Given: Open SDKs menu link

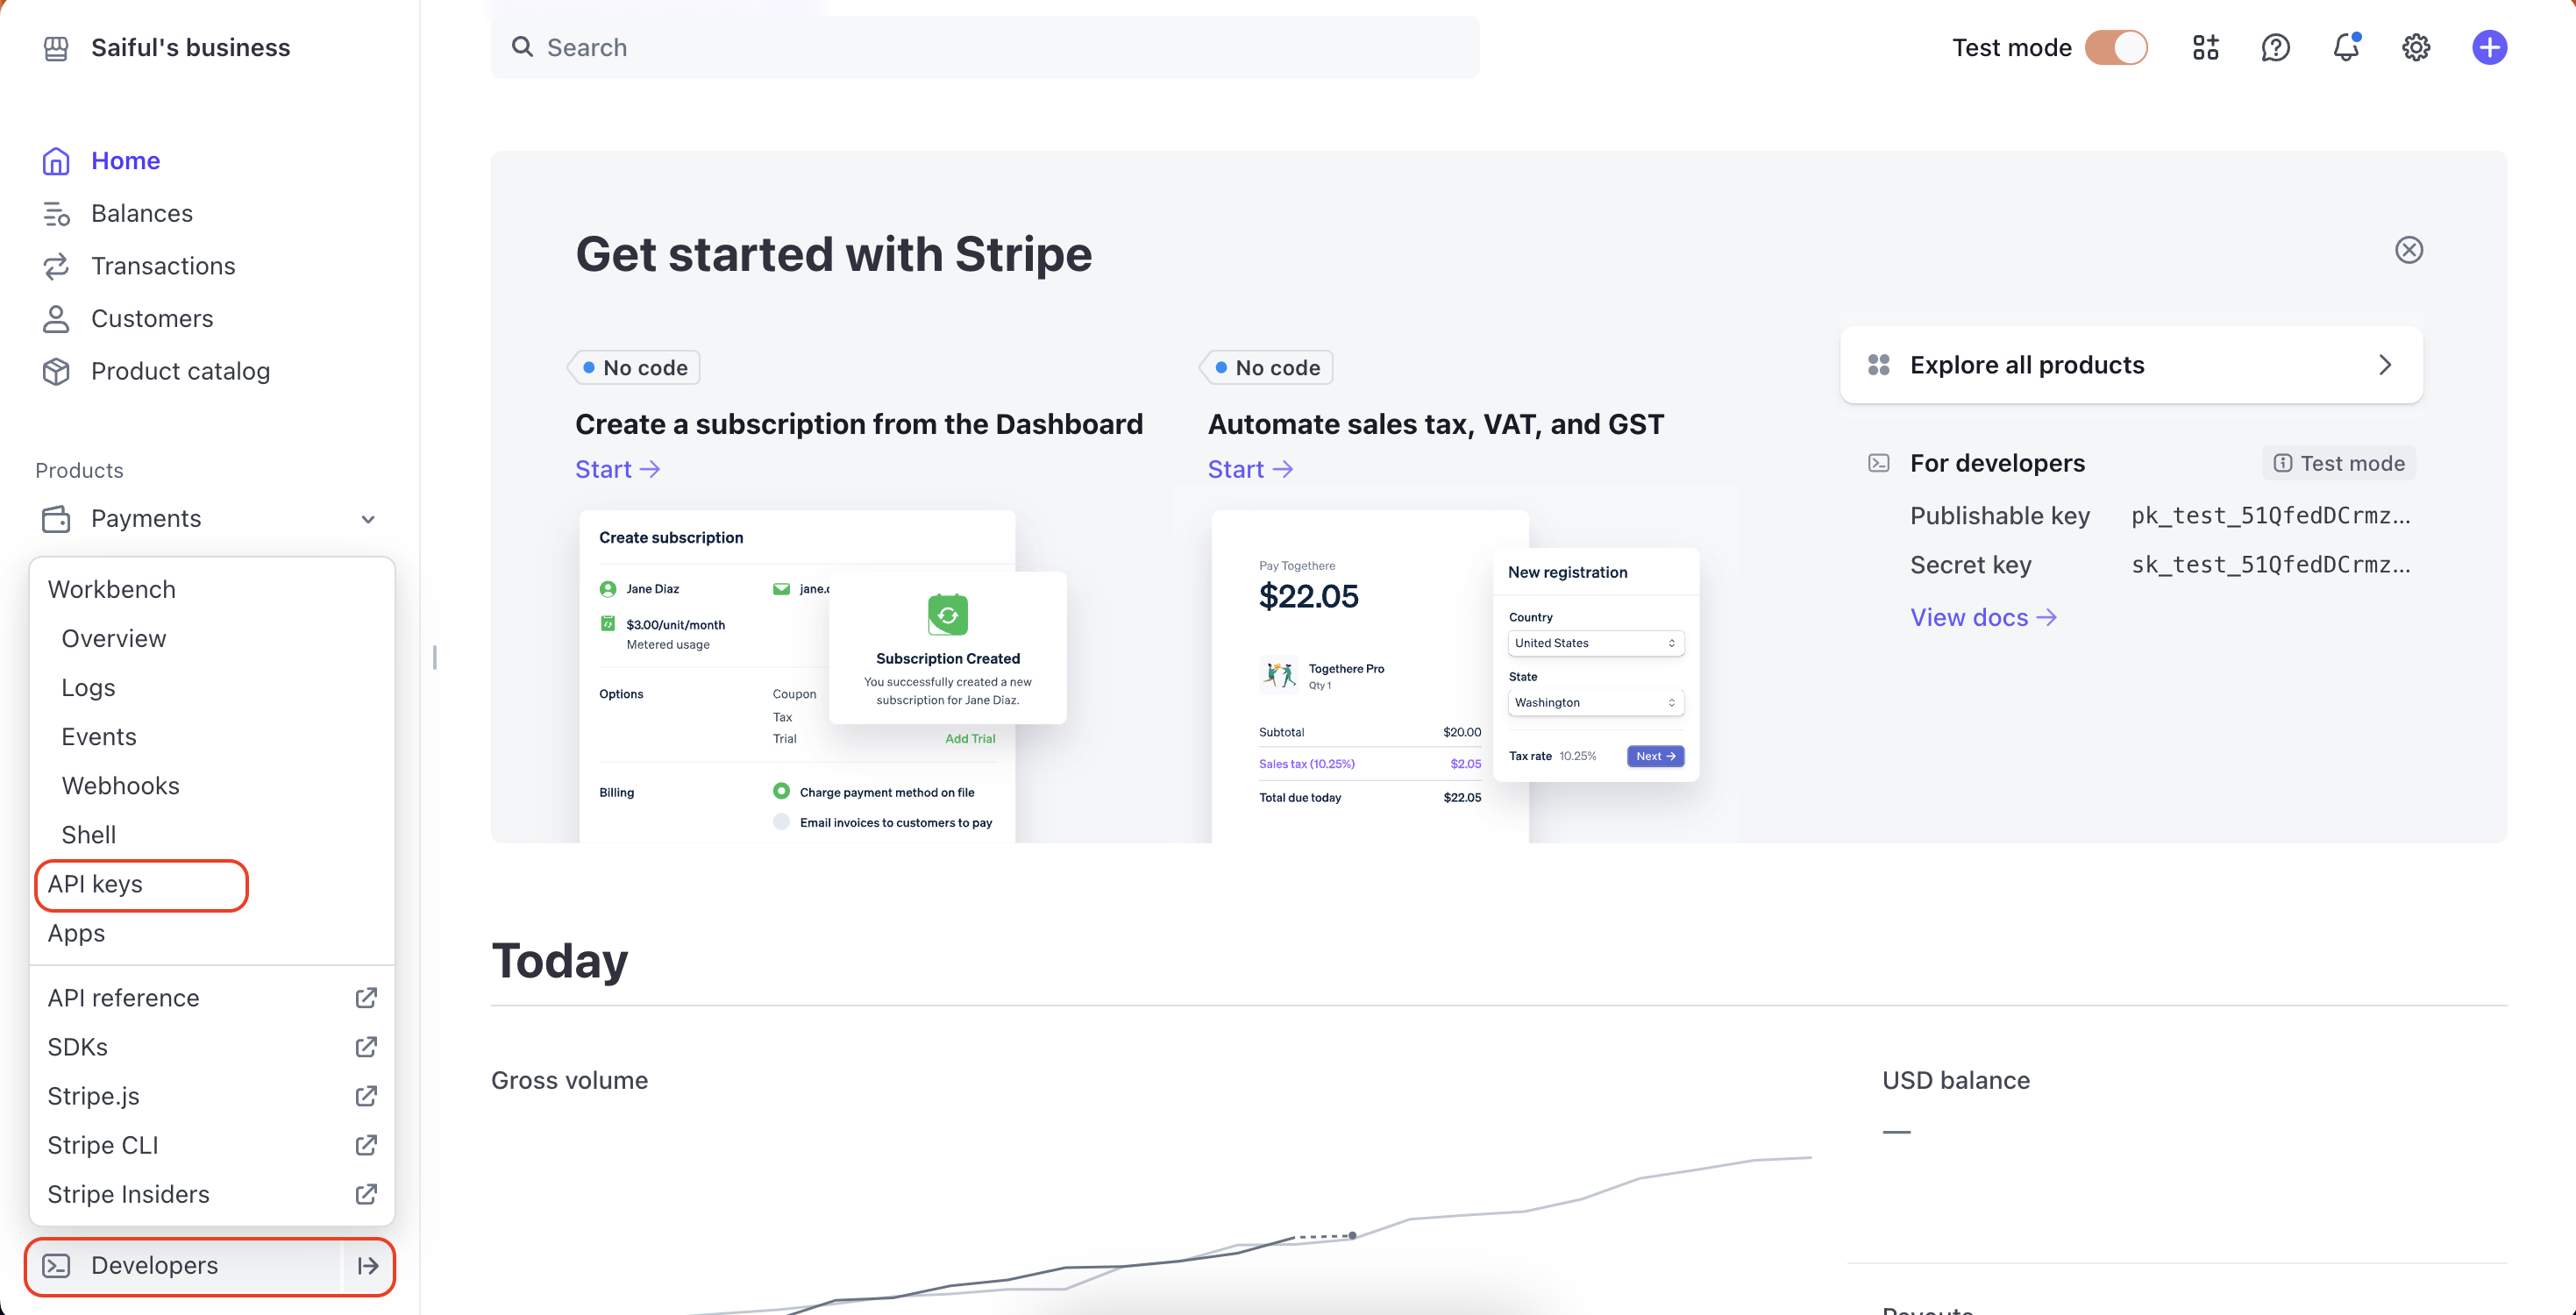Looking at the screenshot, I should point(77,1047).
